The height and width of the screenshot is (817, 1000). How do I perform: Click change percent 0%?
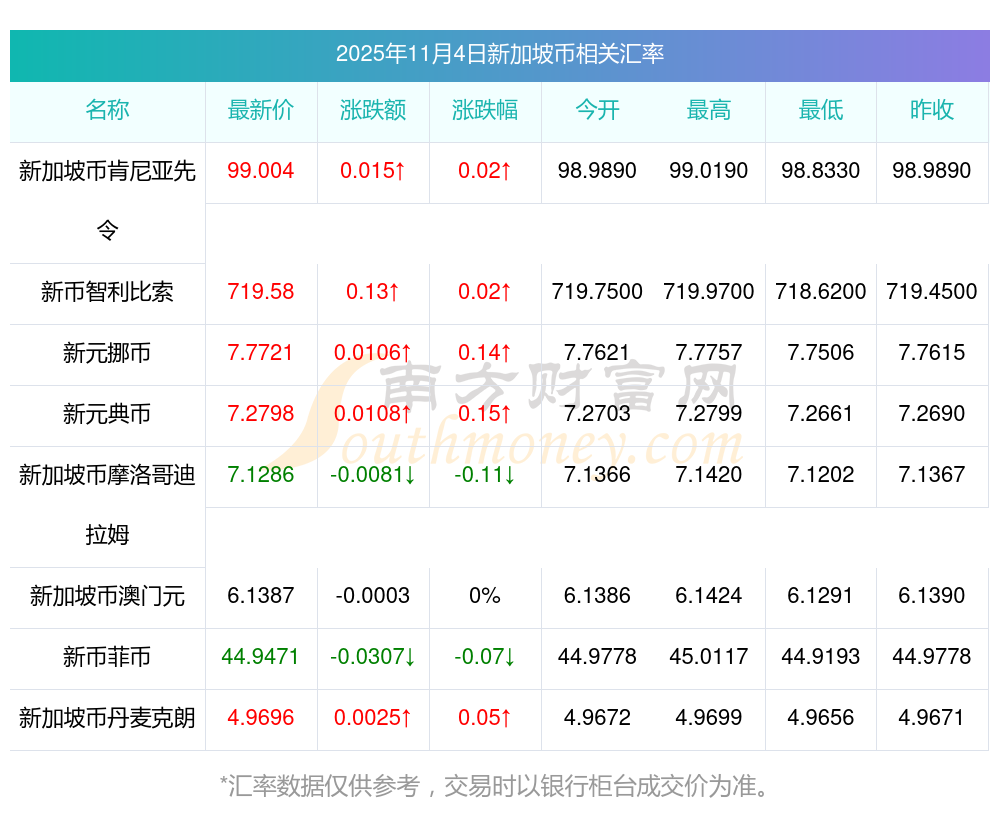point(485,596)
